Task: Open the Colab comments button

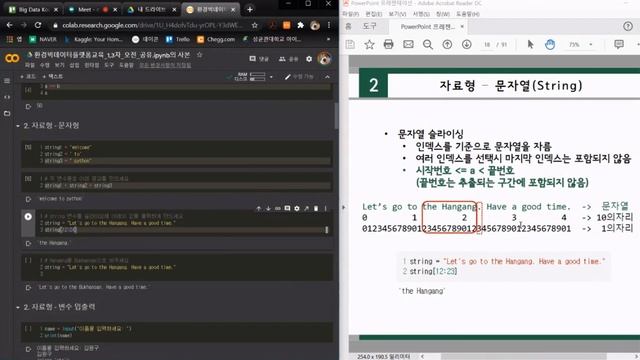Action: pos(259,59)
